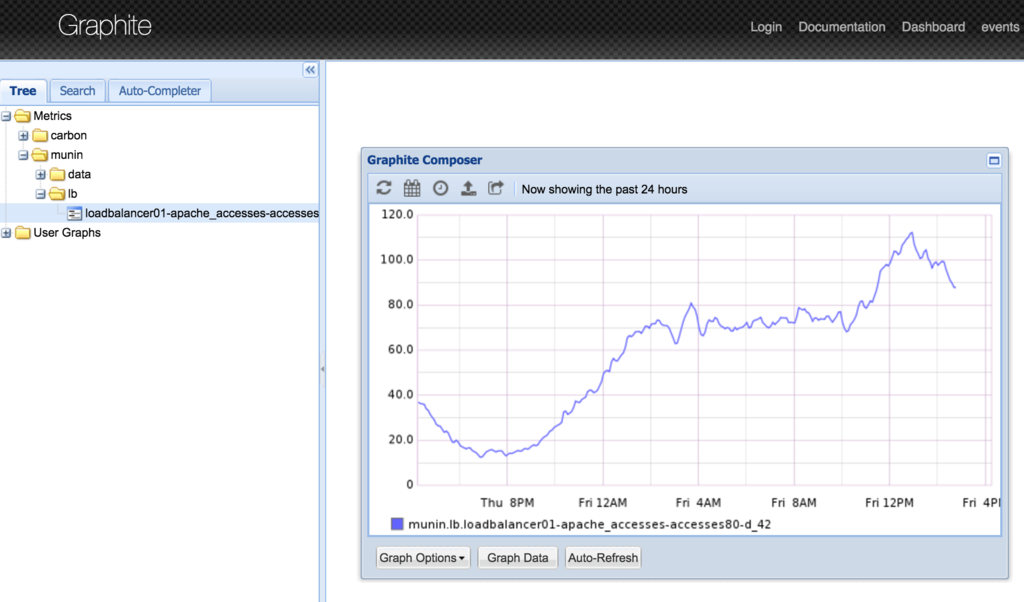
Task: Open the Documentation link
Action: [842, 27]
